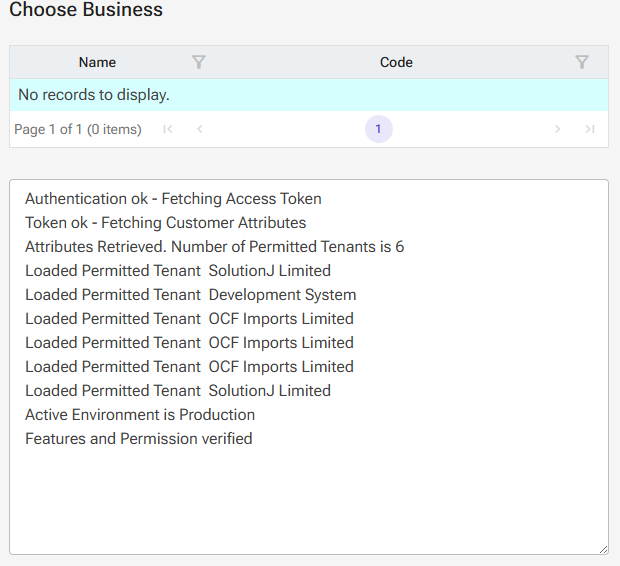Select page number 1 in pager
Viewport: 620px width, 566px height.
click(378, 129)
